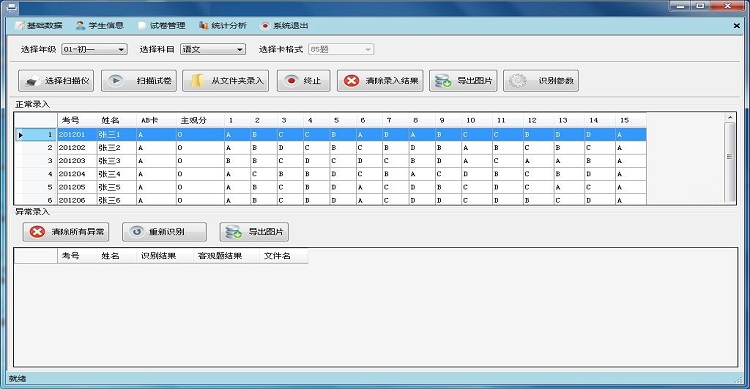Click 清除所有异常 red X icon
This screenshot has width=750, height=389.
pos(66,232)
